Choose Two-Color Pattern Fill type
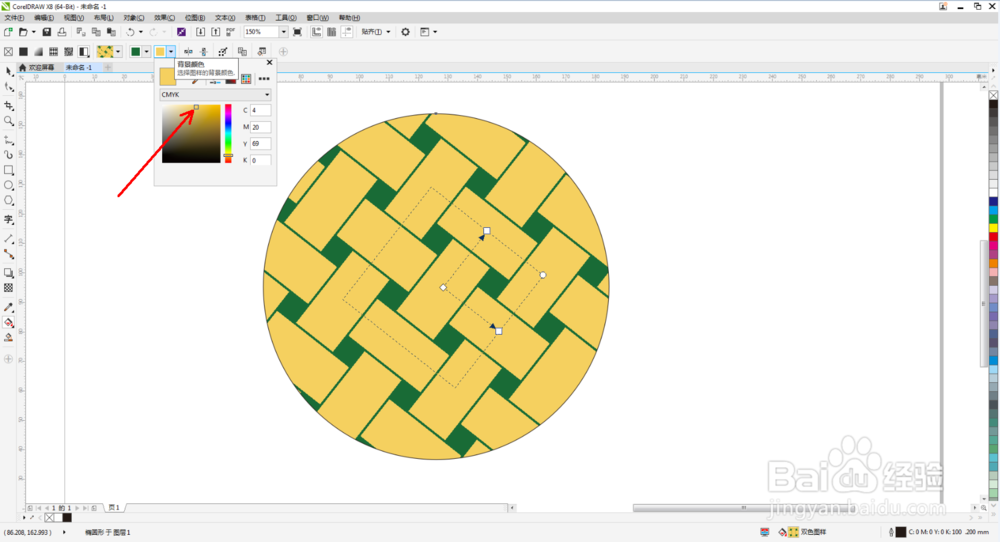The height and width of the screenshot is (542, 1000). point(84,52)
